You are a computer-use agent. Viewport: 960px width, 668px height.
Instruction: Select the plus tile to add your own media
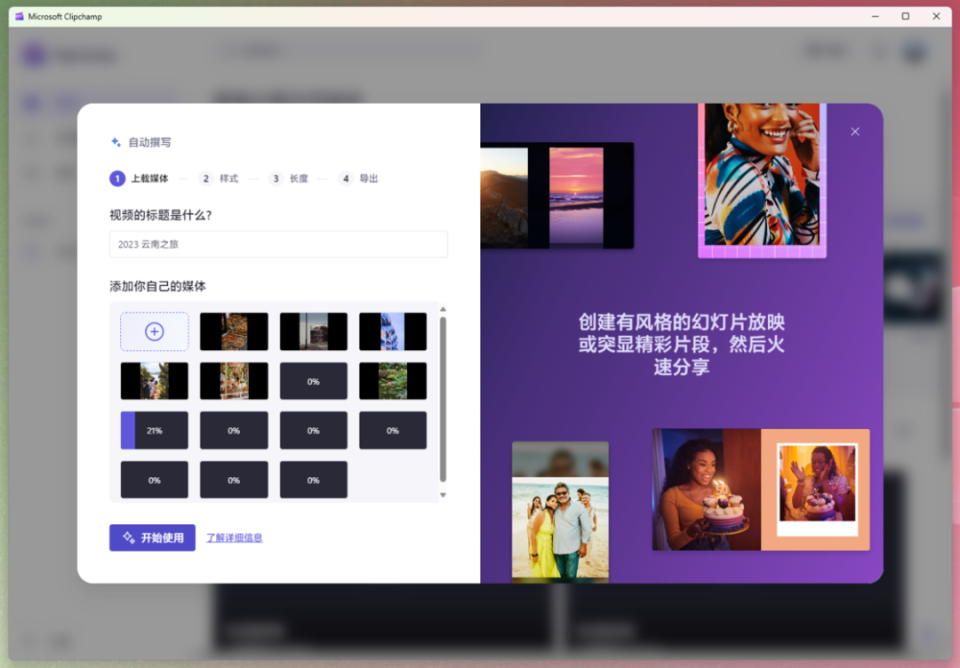(x=154, y=331)
